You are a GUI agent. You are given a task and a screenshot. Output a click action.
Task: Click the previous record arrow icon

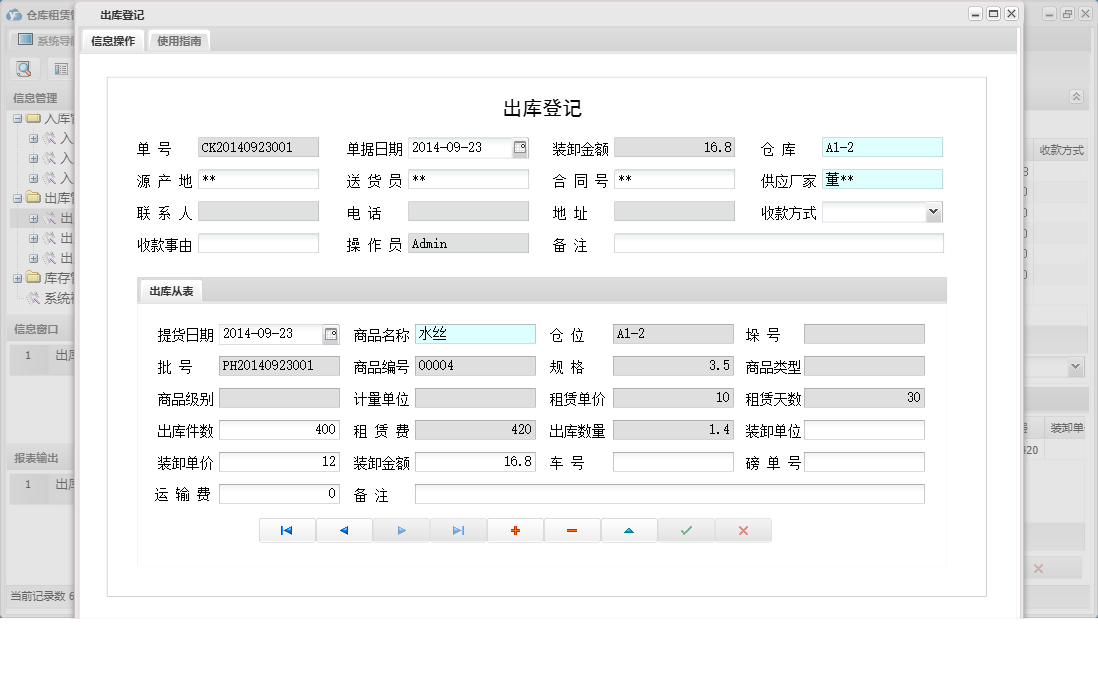(x=344, y=530)
